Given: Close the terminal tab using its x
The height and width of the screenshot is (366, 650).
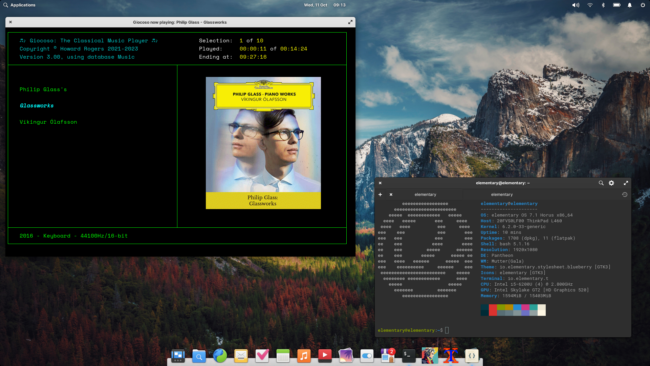Looking at the screenshot, I should (x=391, y=194).
